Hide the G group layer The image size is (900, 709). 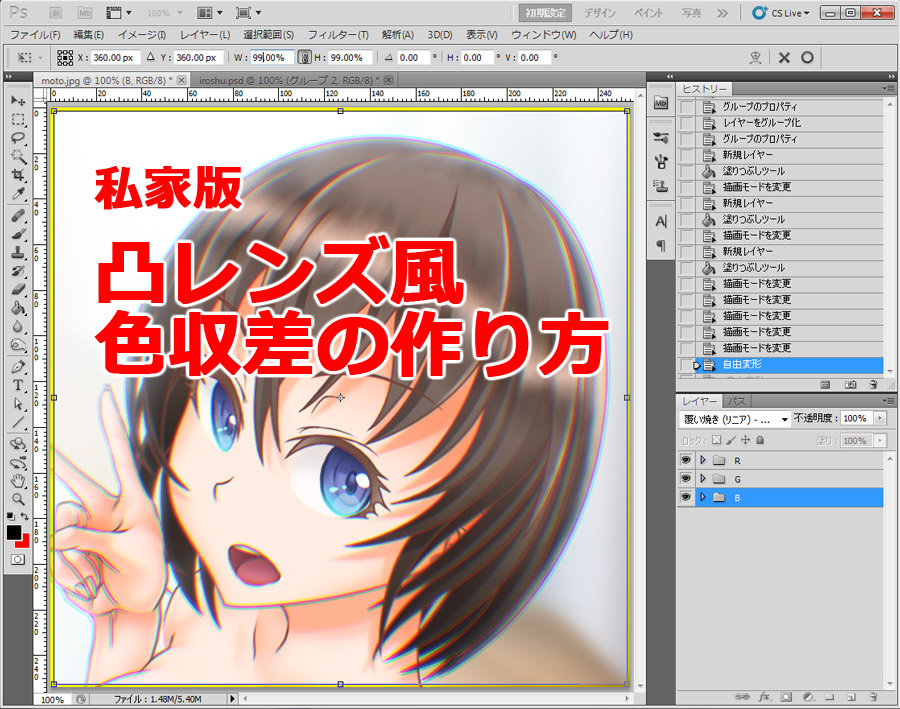click(x=685, y=479)
